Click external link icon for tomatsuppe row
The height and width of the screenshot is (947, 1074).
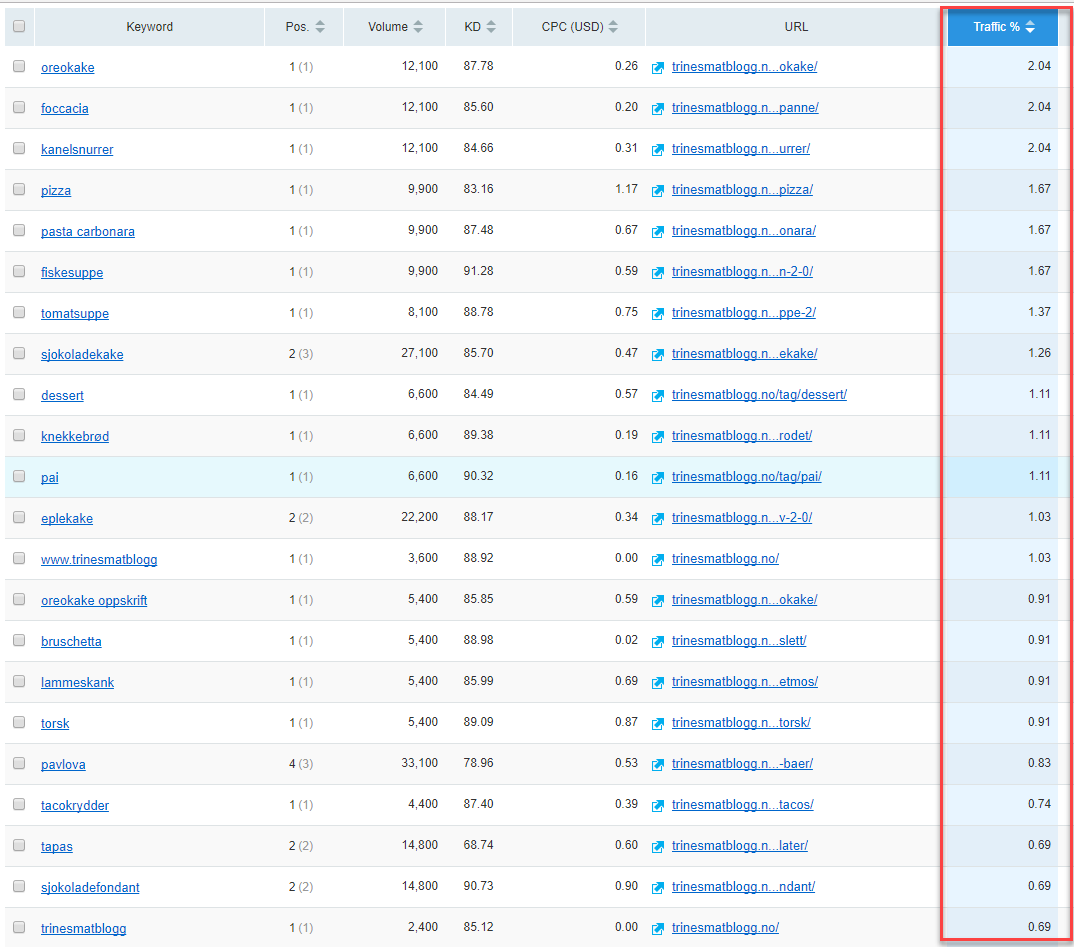658,314
